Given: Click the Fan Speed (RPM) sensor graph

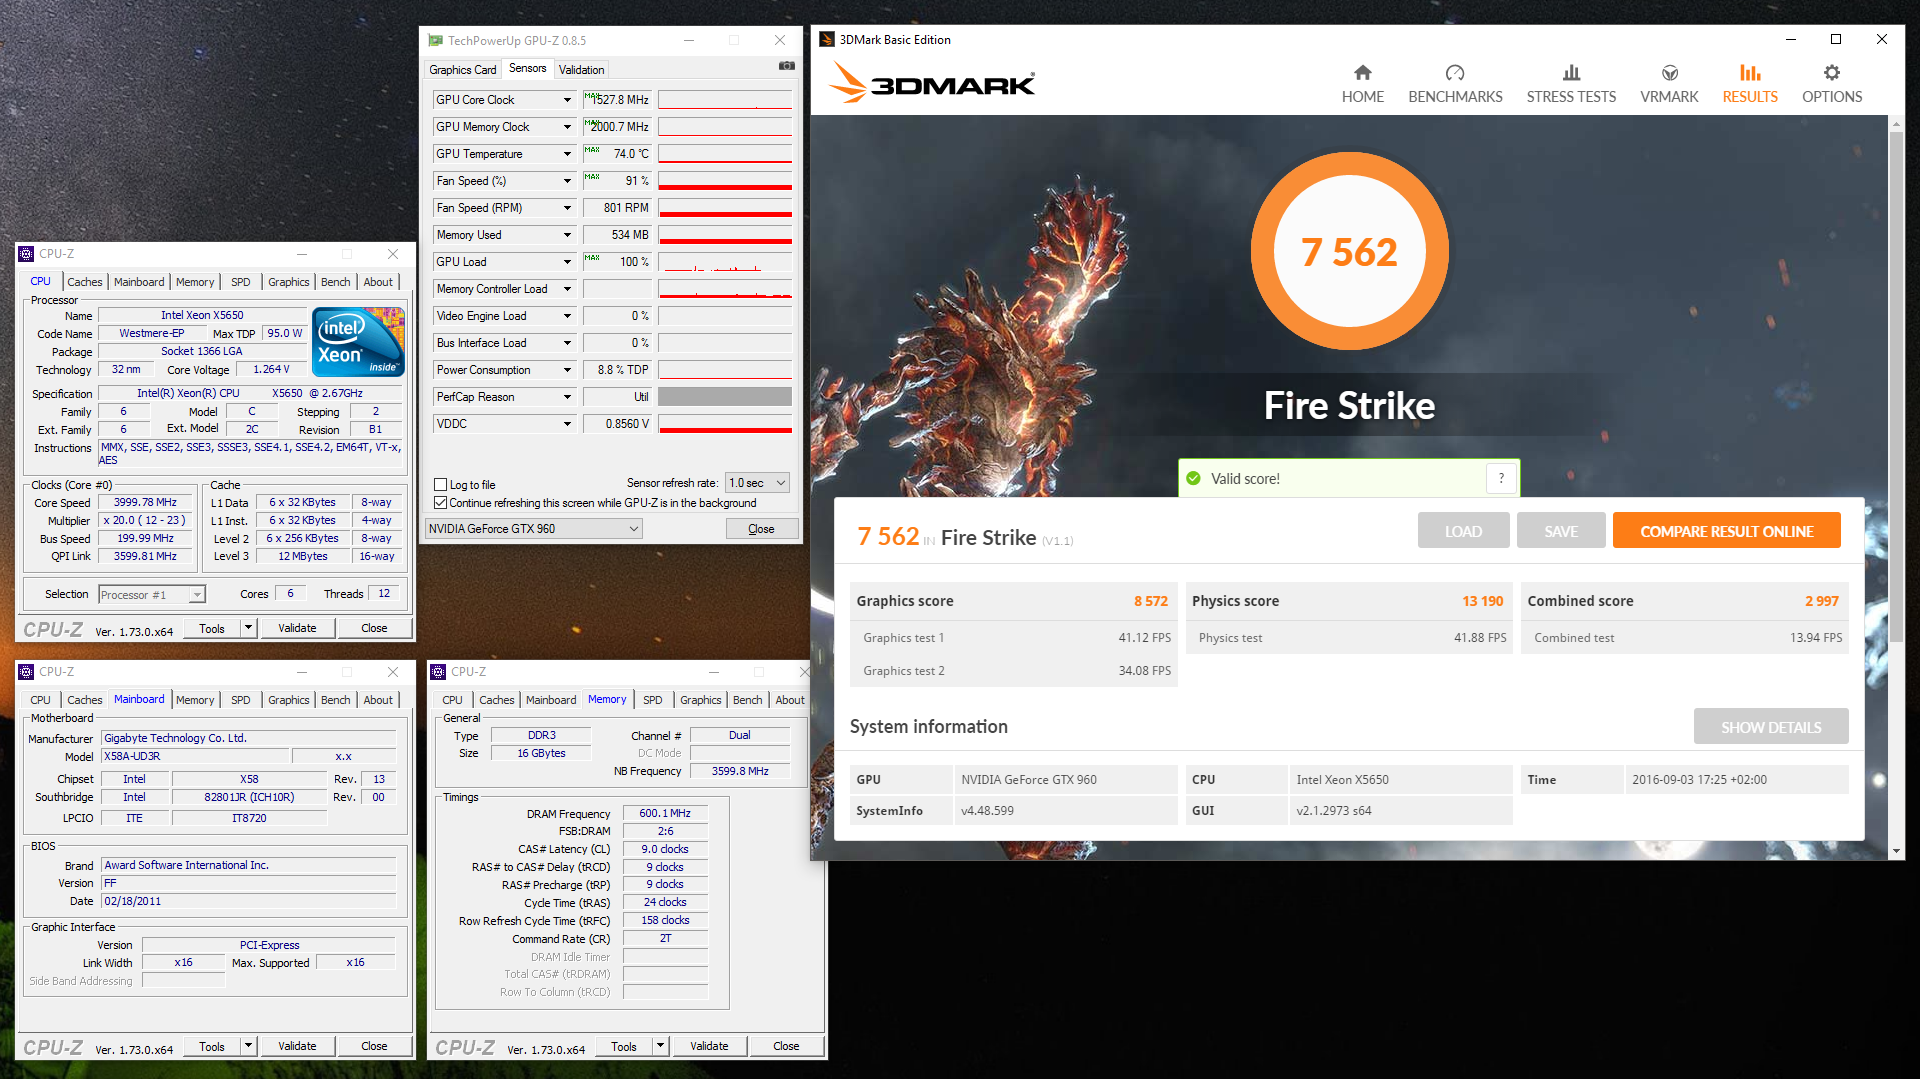Looking at the screenshot, I should [725, 208].
